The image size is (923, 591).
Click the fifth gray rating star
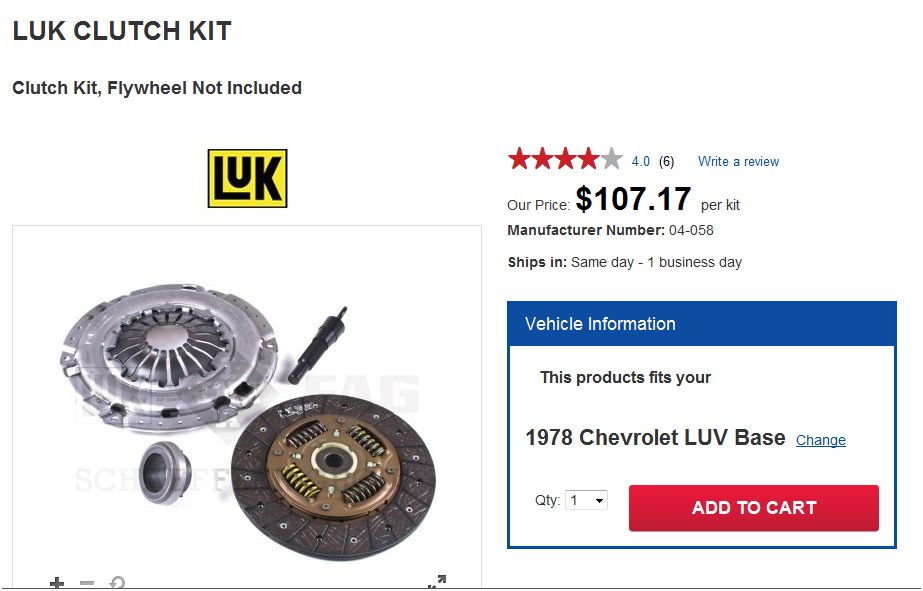(612, 159)
